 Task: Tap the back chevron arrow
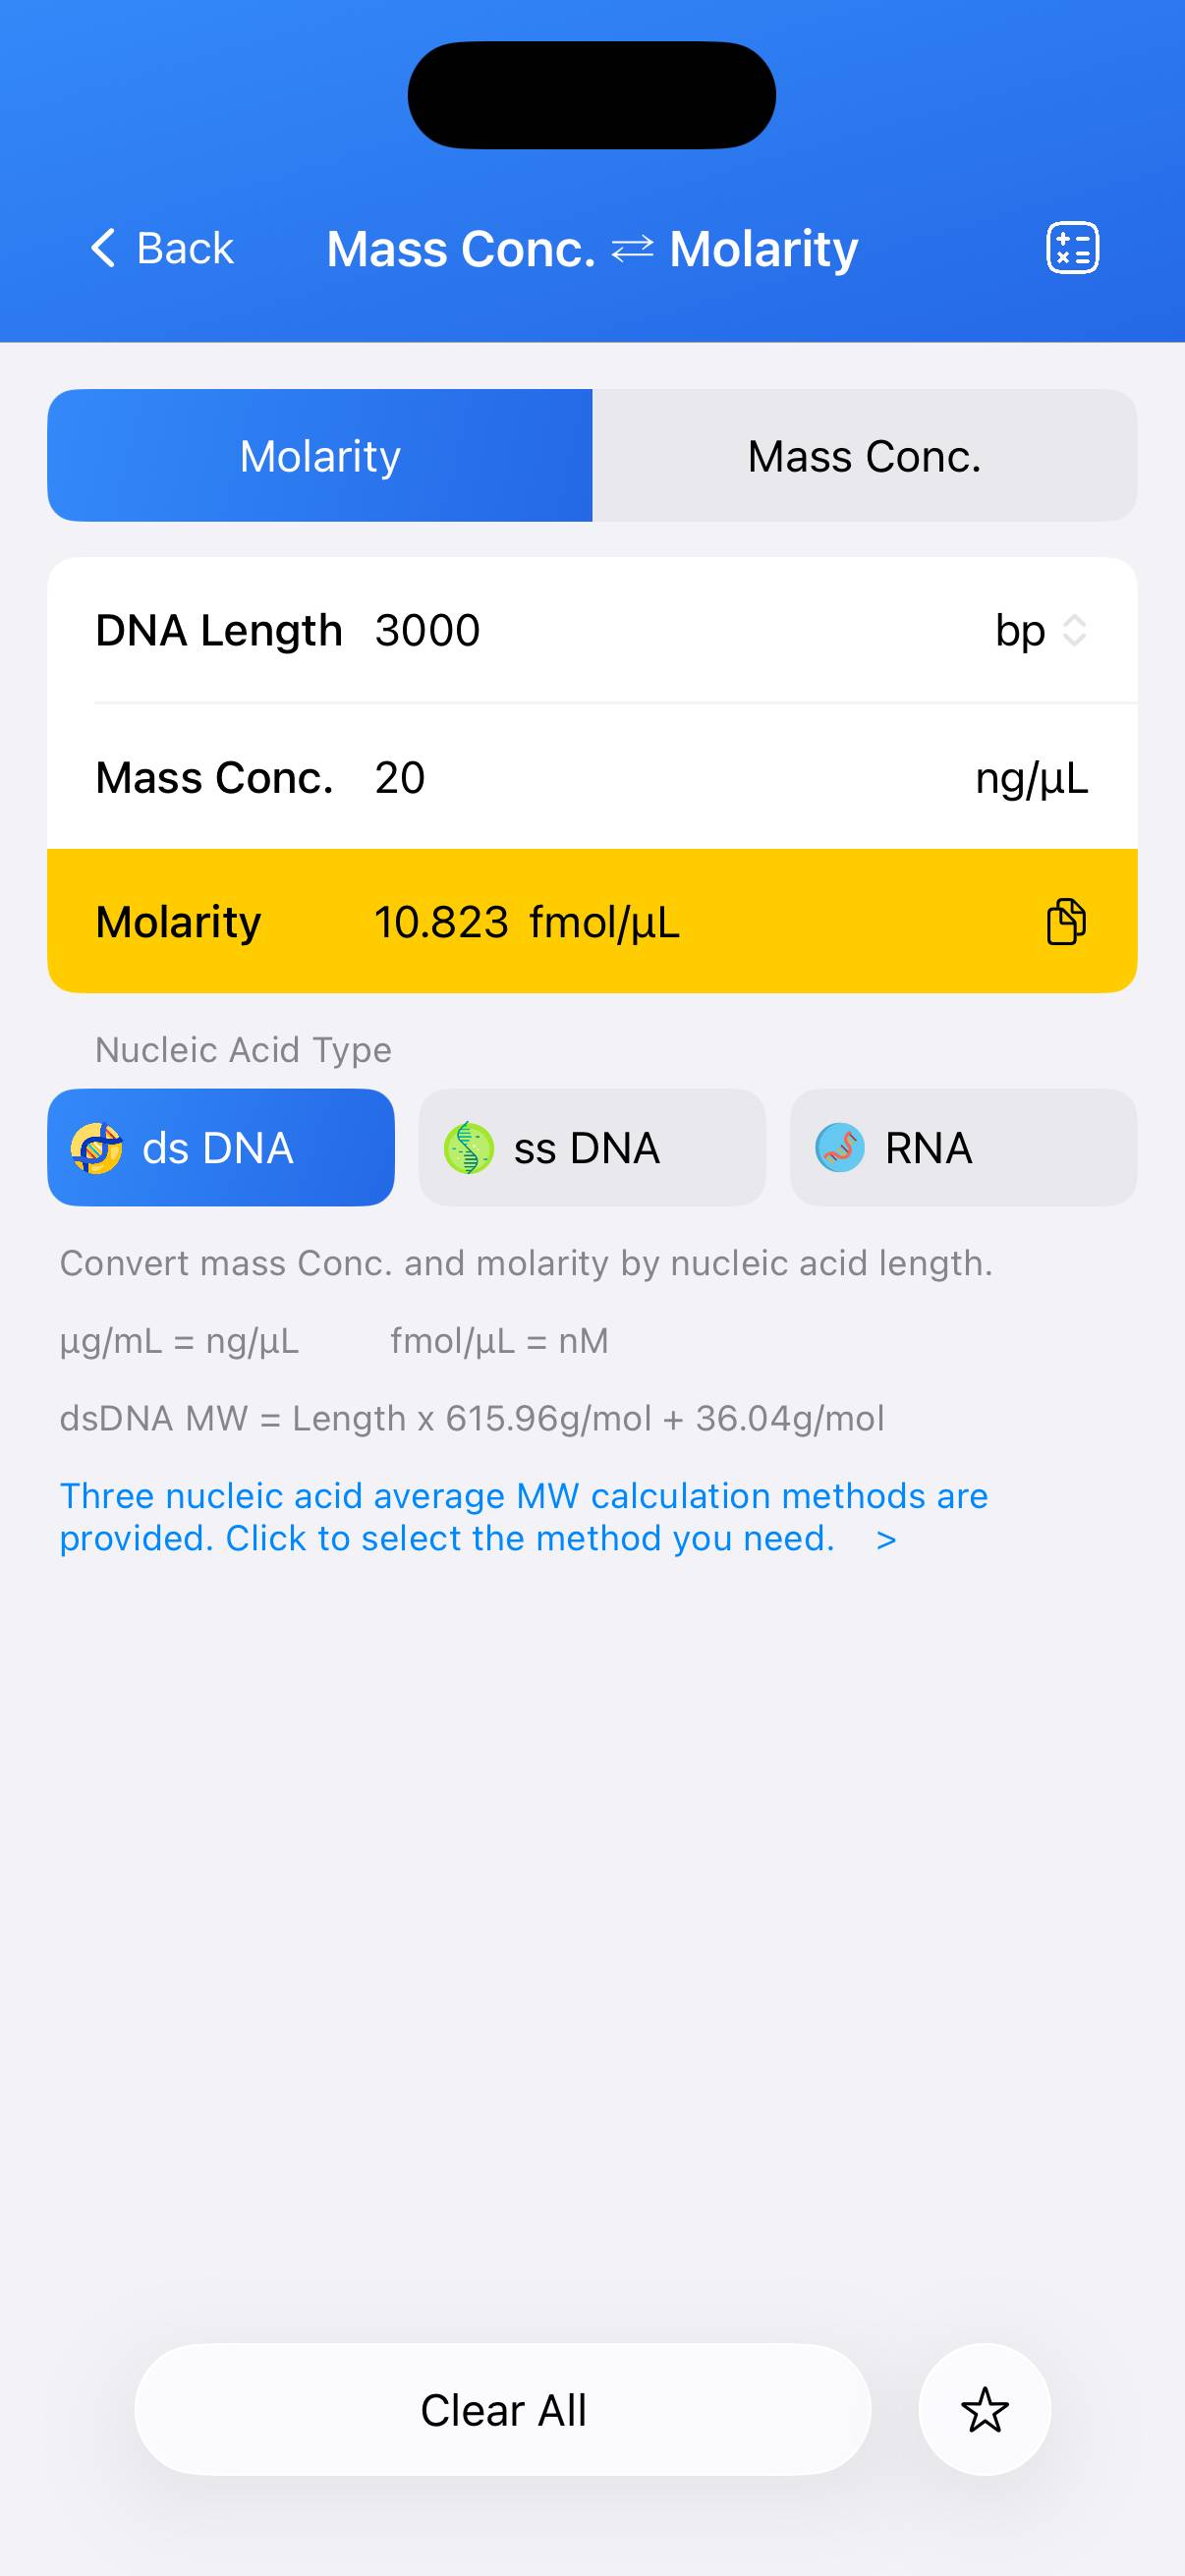tap(104, 248)
